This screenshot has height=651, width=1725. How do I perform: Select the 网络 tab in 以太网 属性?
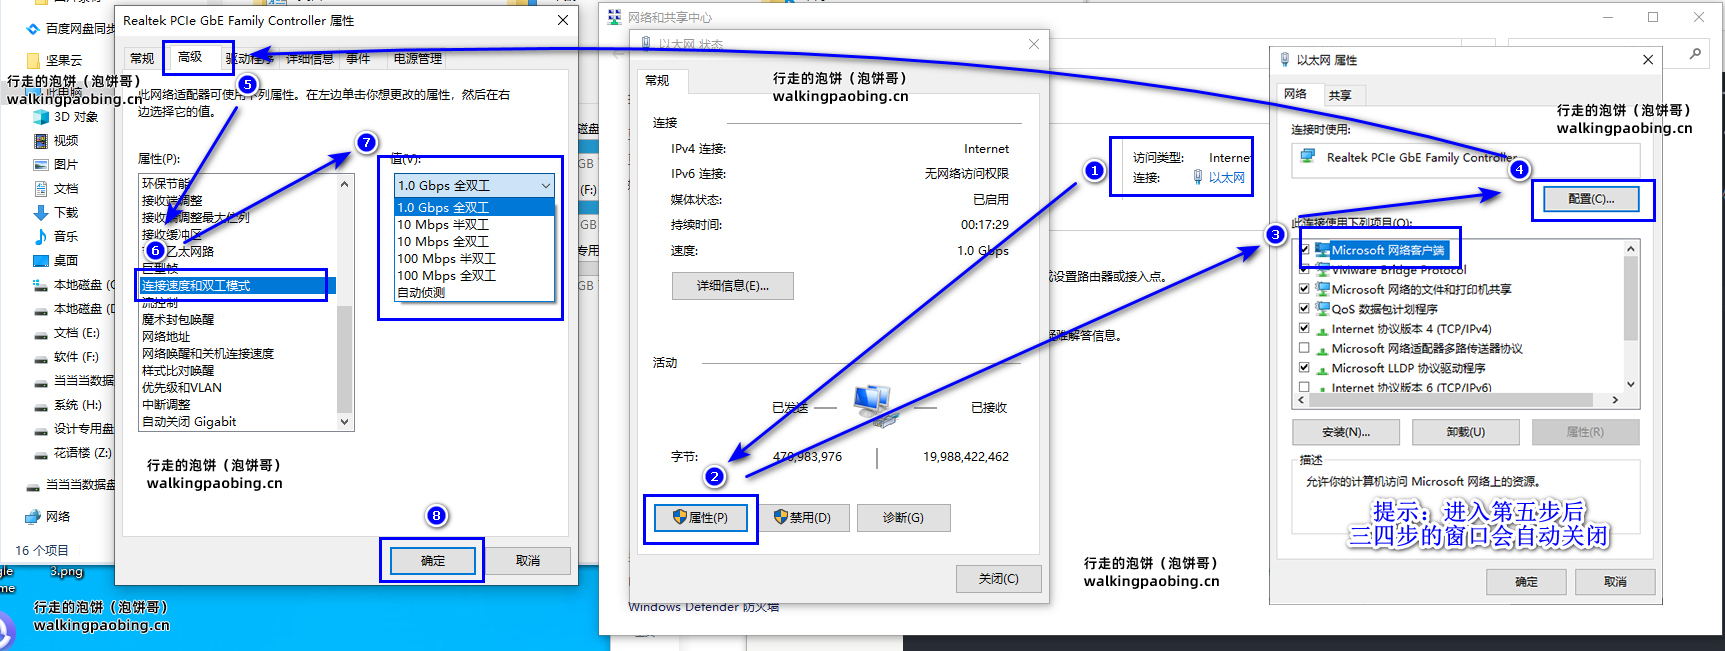tap(1296, 93)
